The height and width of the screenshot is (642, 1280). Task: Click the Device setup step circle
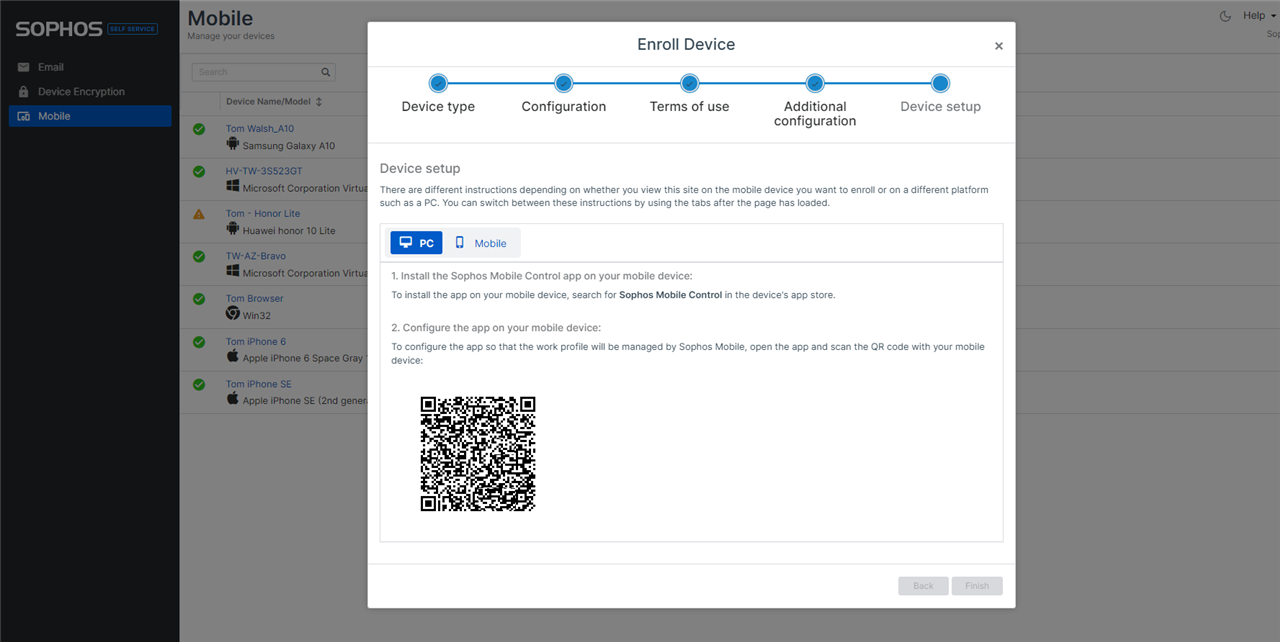(940, 83)
